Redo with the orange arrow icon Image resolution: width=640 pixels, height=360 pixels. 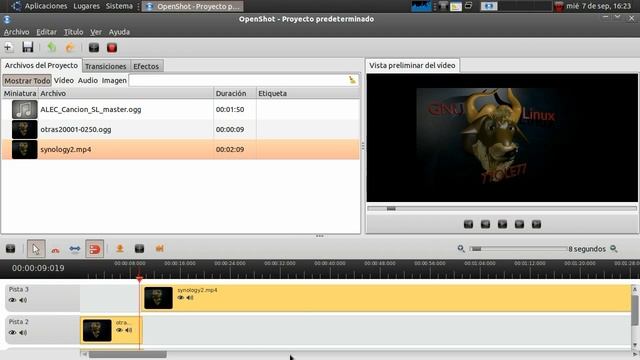[70, 47]
